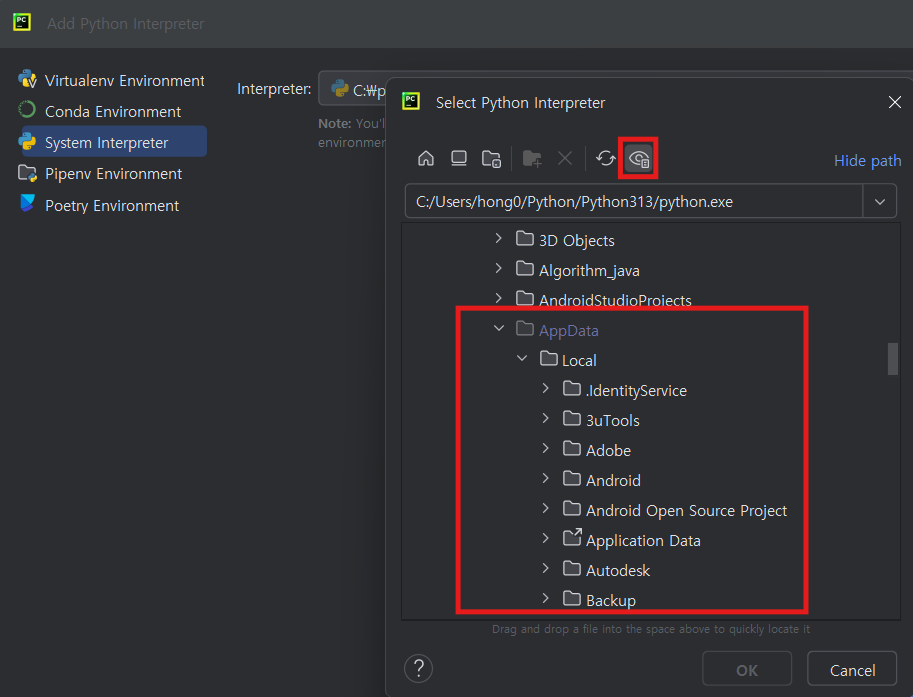Select the AndroidStudioProjects folder

tap(603, 300)
